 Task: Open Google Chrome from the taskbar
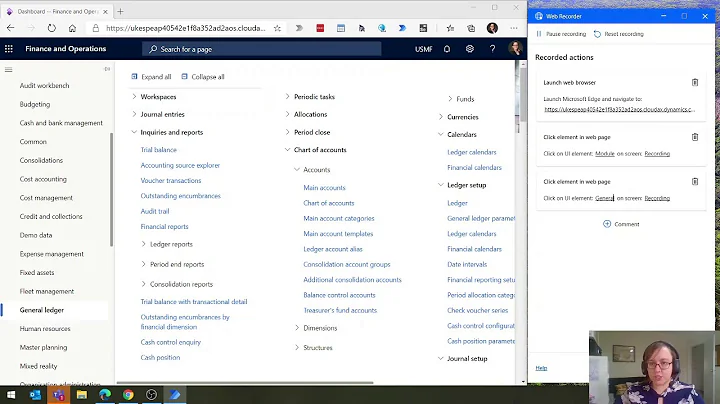click(128, 395)
